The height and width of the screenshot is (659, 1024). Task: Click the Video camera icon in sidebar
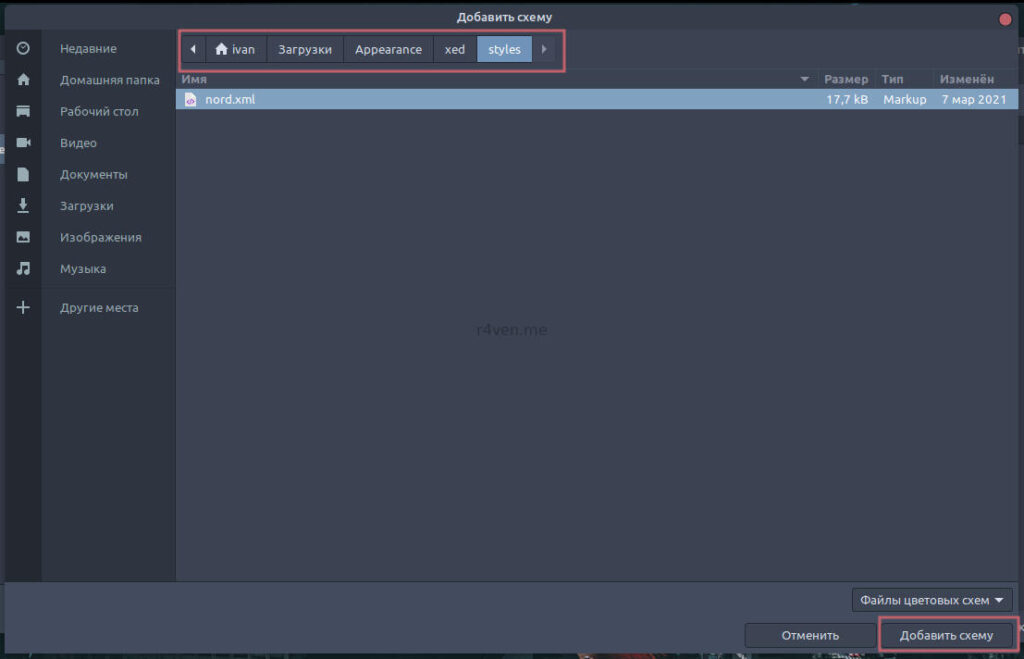23,143
